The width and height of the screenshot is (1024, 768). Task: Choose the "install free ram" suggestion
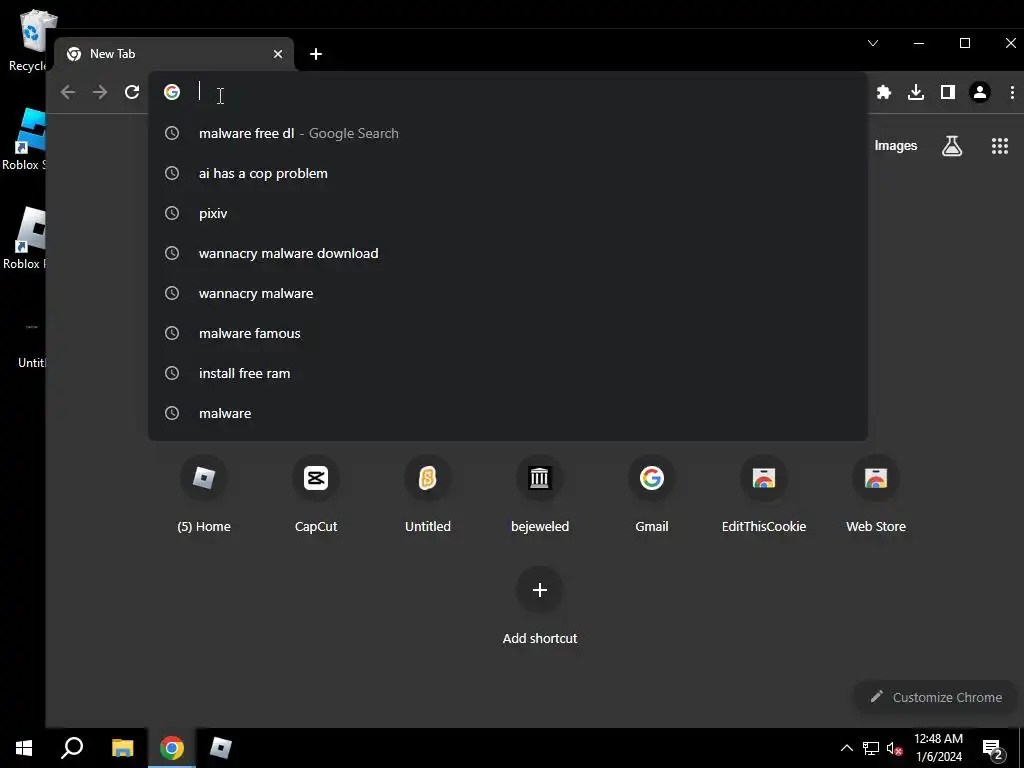coord(508,373)
